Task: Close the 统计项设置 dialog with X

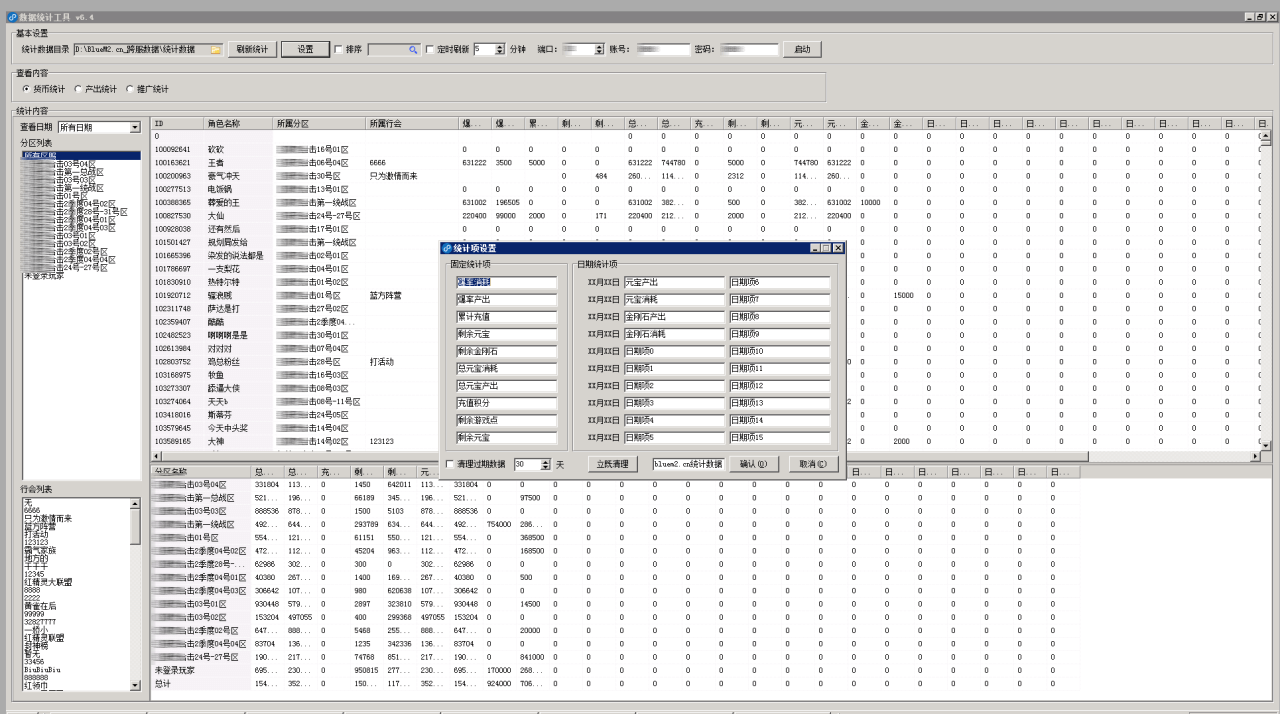Action: point(838,248)
